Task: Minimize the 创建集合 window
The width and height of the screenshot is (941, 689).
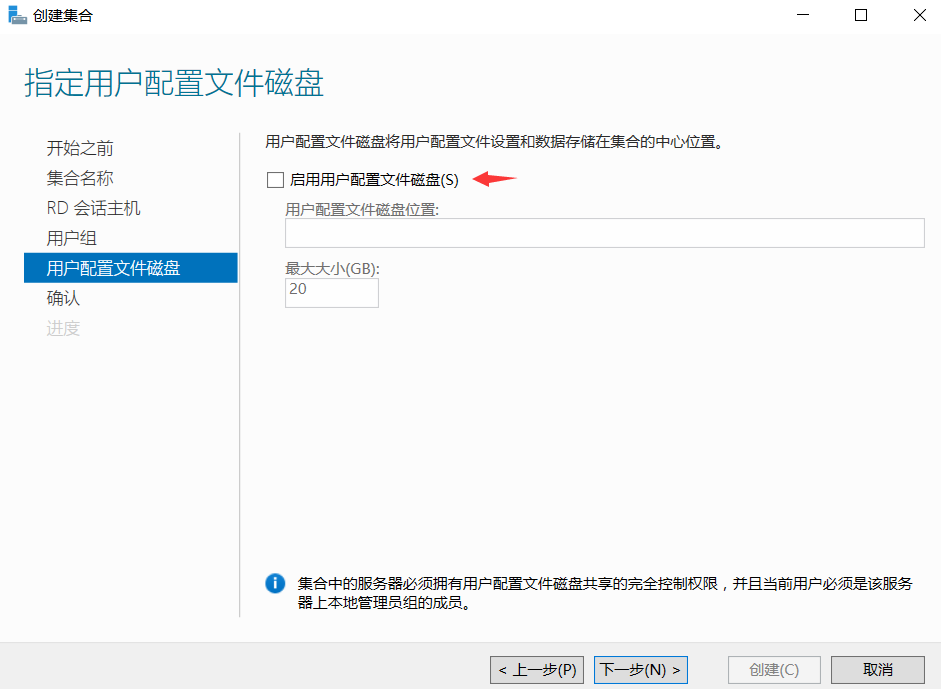Action: tap(804, 16)
